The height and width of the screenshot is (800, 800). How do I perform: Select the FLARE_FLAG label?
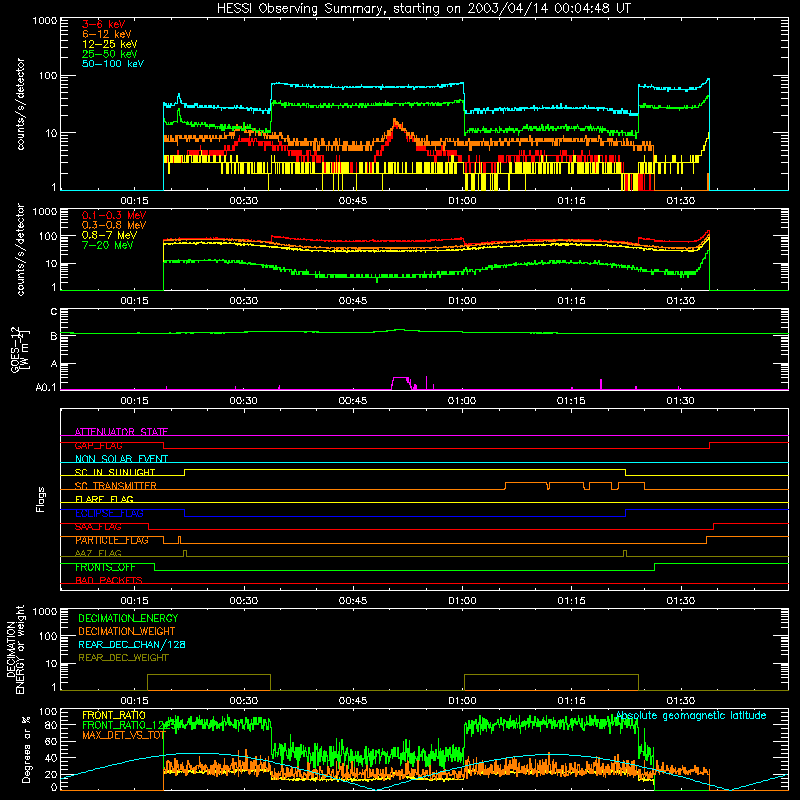click(104, 499)
